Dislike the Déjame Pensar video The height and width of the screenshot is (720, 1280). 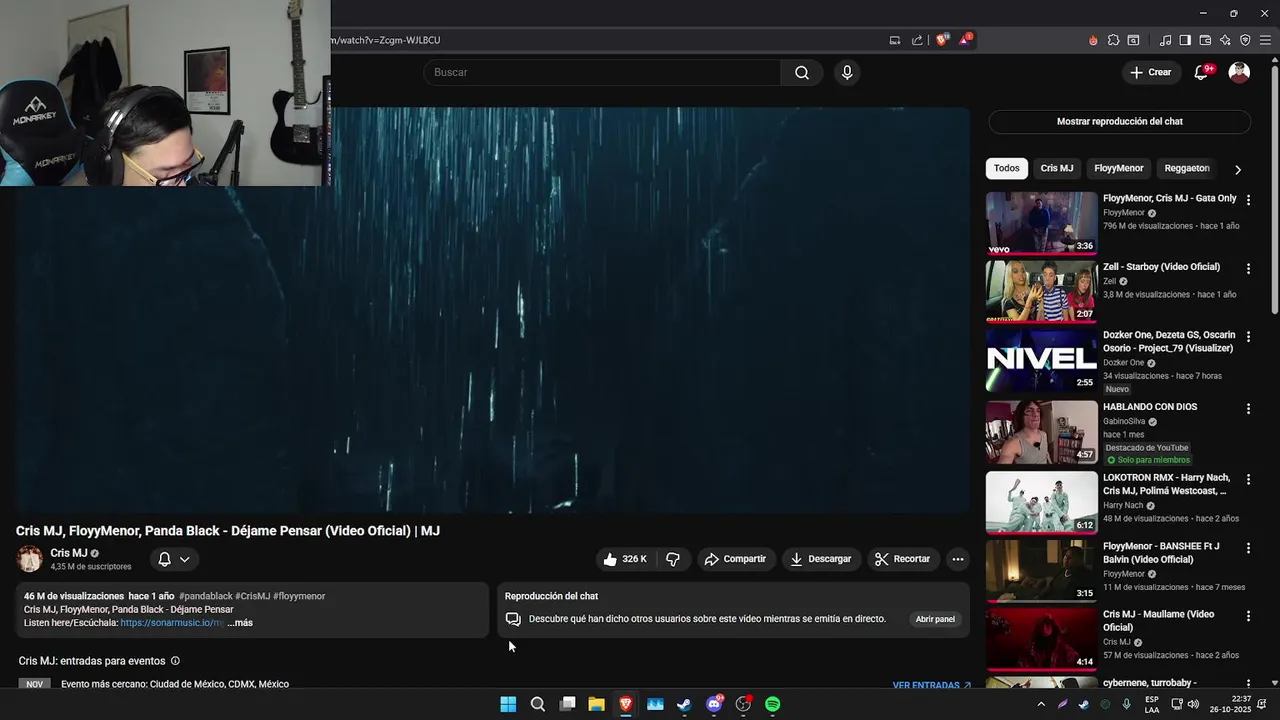673,559
